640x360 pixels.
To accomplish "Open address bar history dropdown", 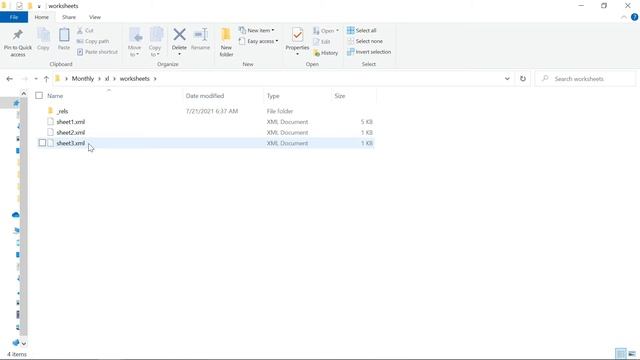I will tap(507, 79).
